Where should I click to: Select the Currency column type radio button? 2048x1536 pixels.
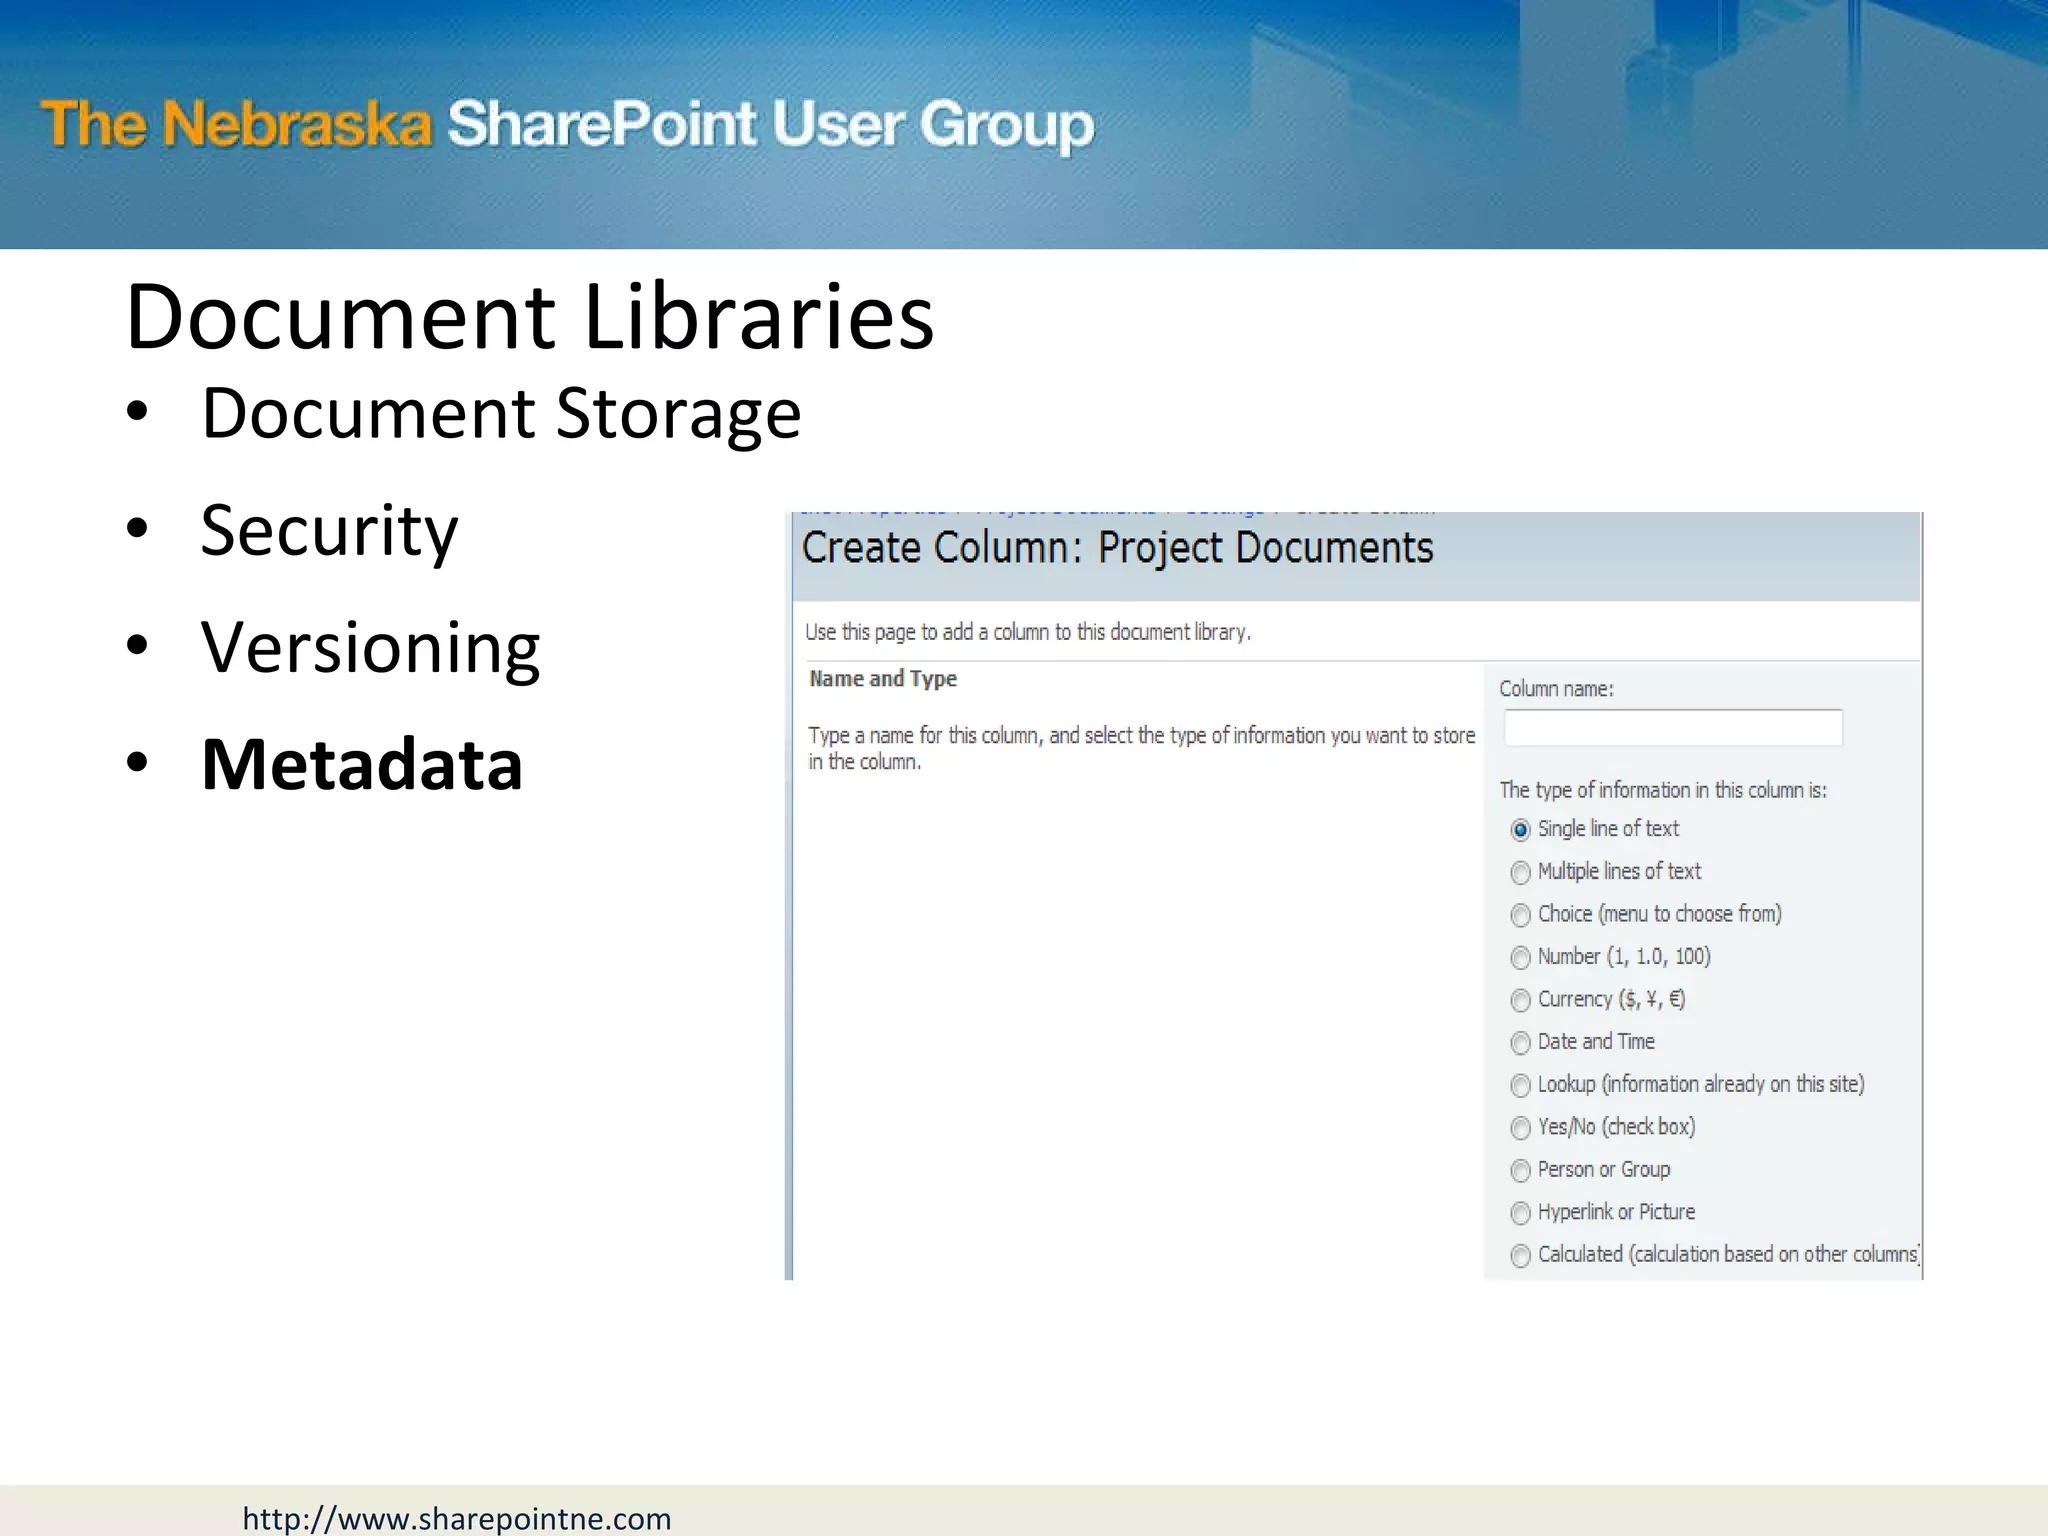pyautogui.click(x=1520, y=1000)
